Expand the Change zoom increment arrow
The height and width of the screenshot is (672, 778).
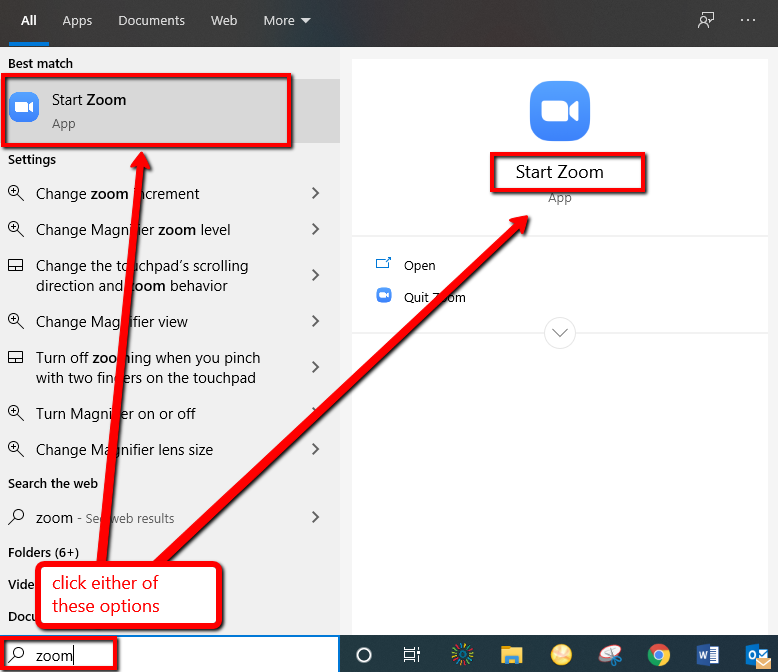click(315, 193)
